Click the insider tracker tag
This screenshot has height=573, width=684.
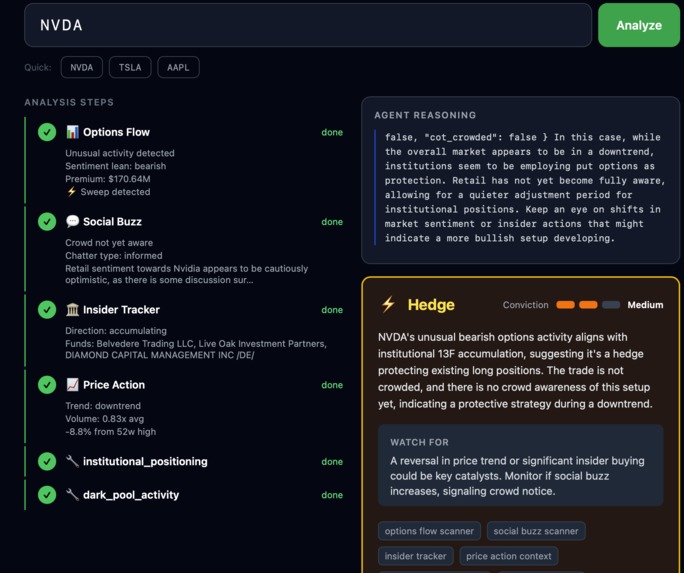(x=415, y=556)
